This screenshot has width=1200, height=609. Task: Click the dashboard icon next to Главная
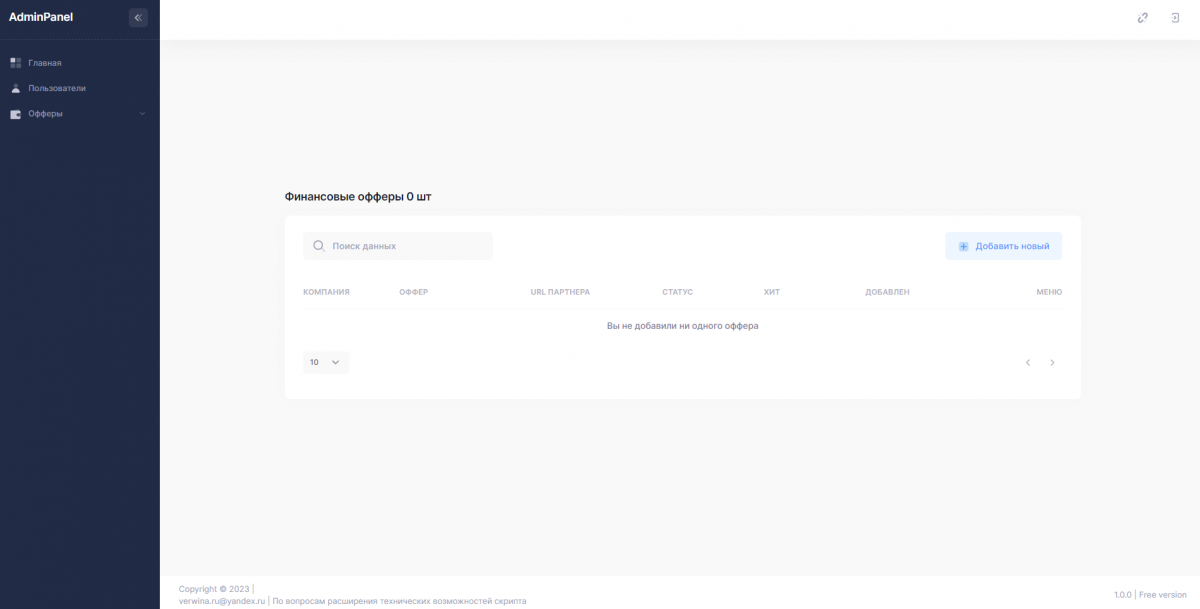[x=15, y=63]
